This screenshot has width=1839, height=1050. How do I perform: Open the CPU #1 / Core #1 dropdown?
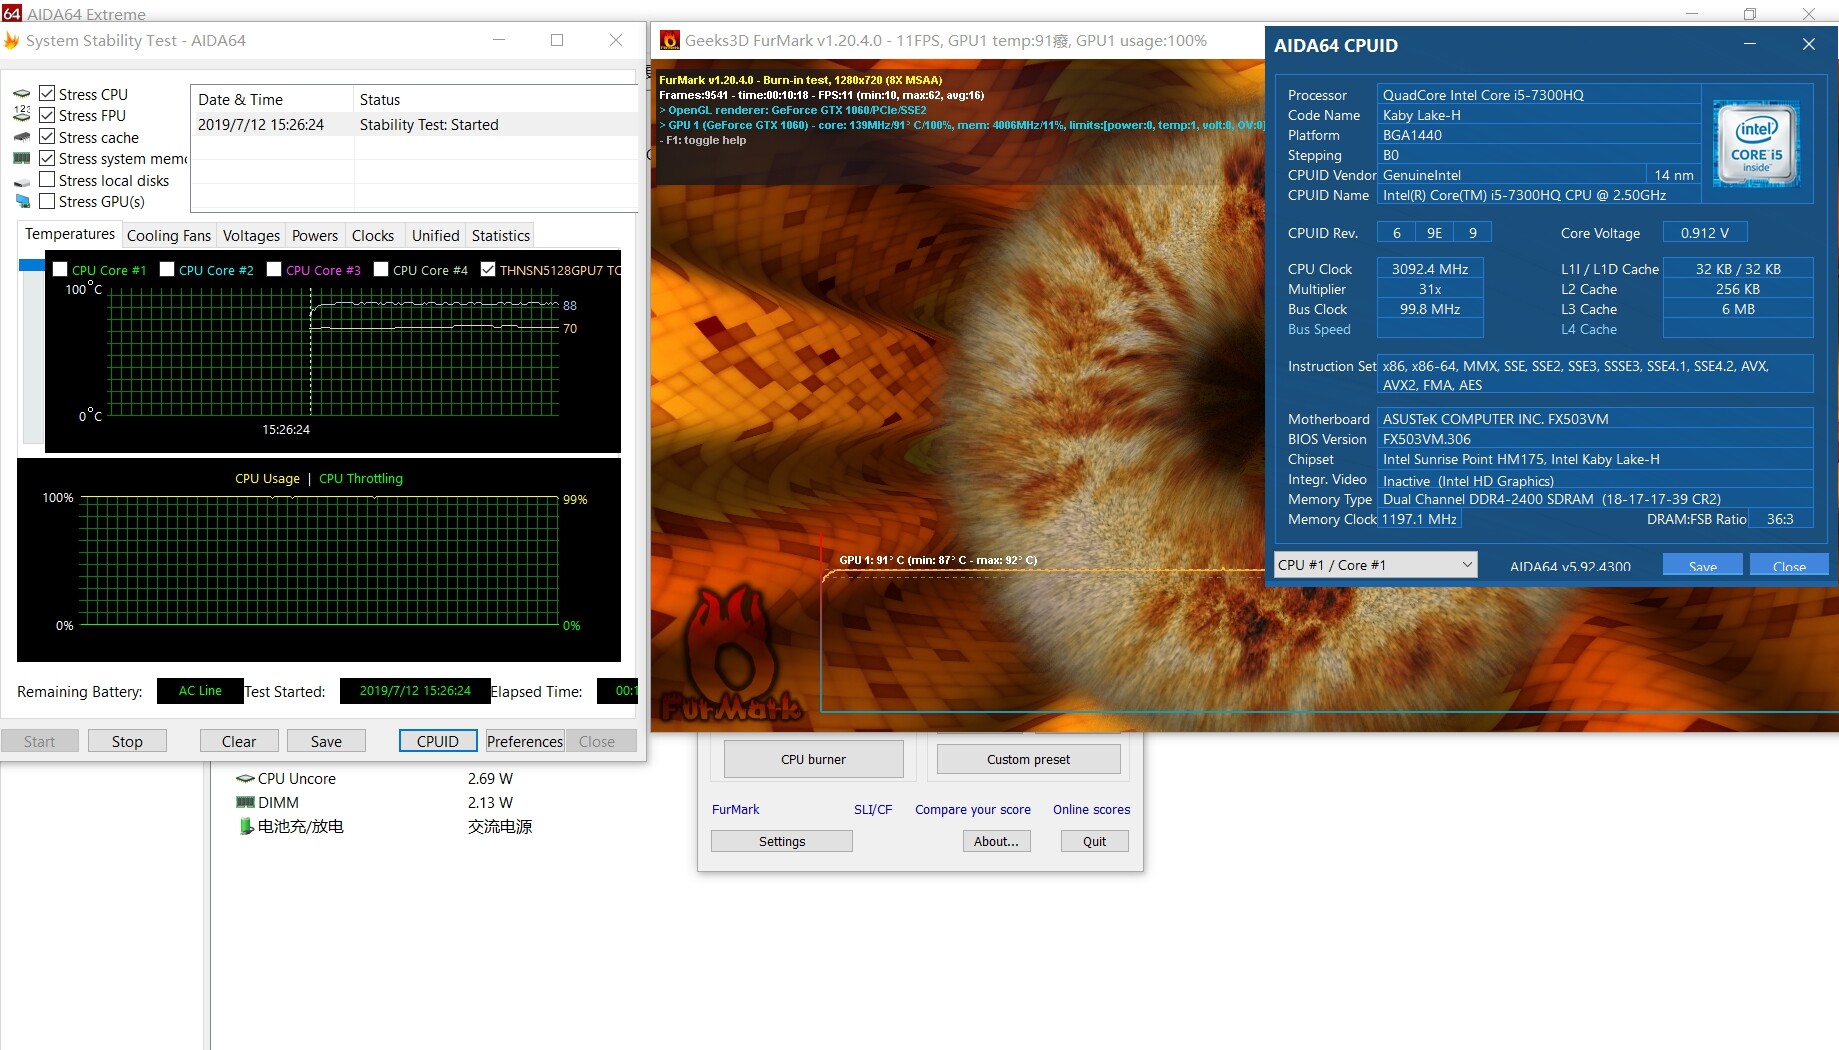click(1375, 565)
